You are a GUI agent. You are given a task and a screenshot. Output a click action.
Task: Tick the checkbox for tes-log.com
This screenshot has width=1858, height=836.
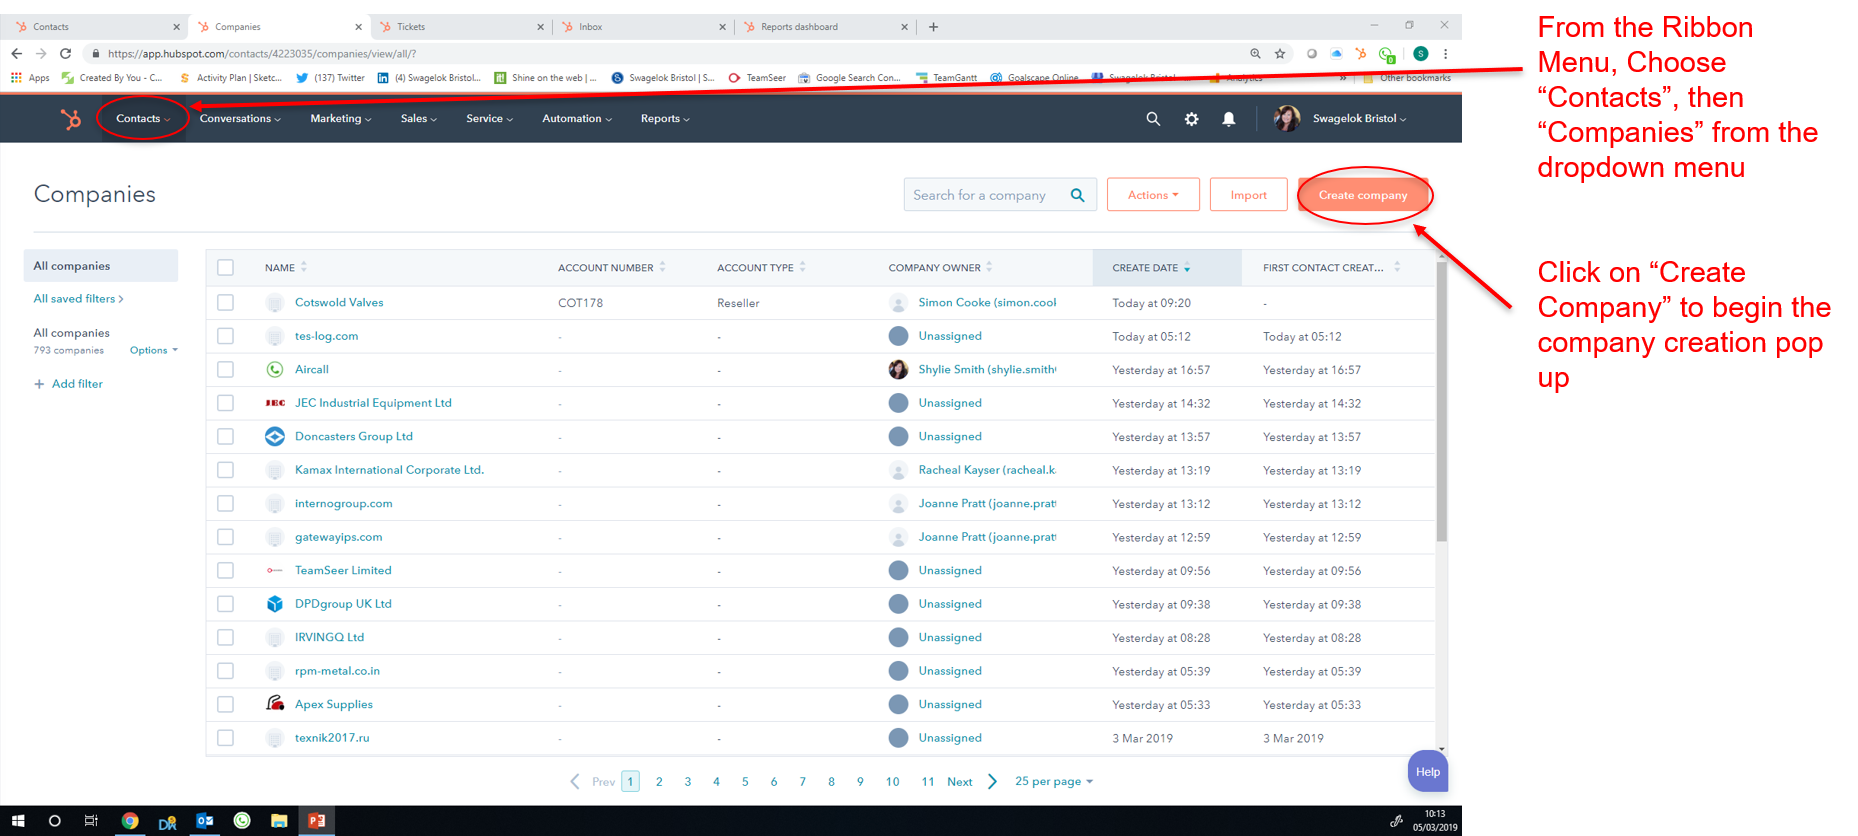pos(226,336)
